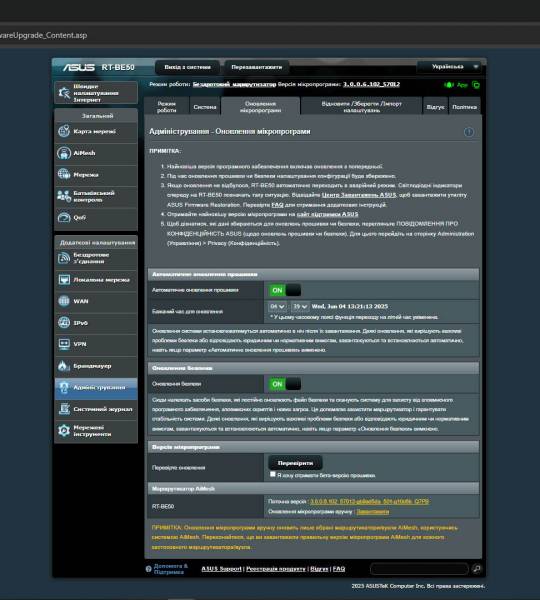Turn off the security update switch
Viewport: 540px width, 600px height.
click(x=285, y=384)
